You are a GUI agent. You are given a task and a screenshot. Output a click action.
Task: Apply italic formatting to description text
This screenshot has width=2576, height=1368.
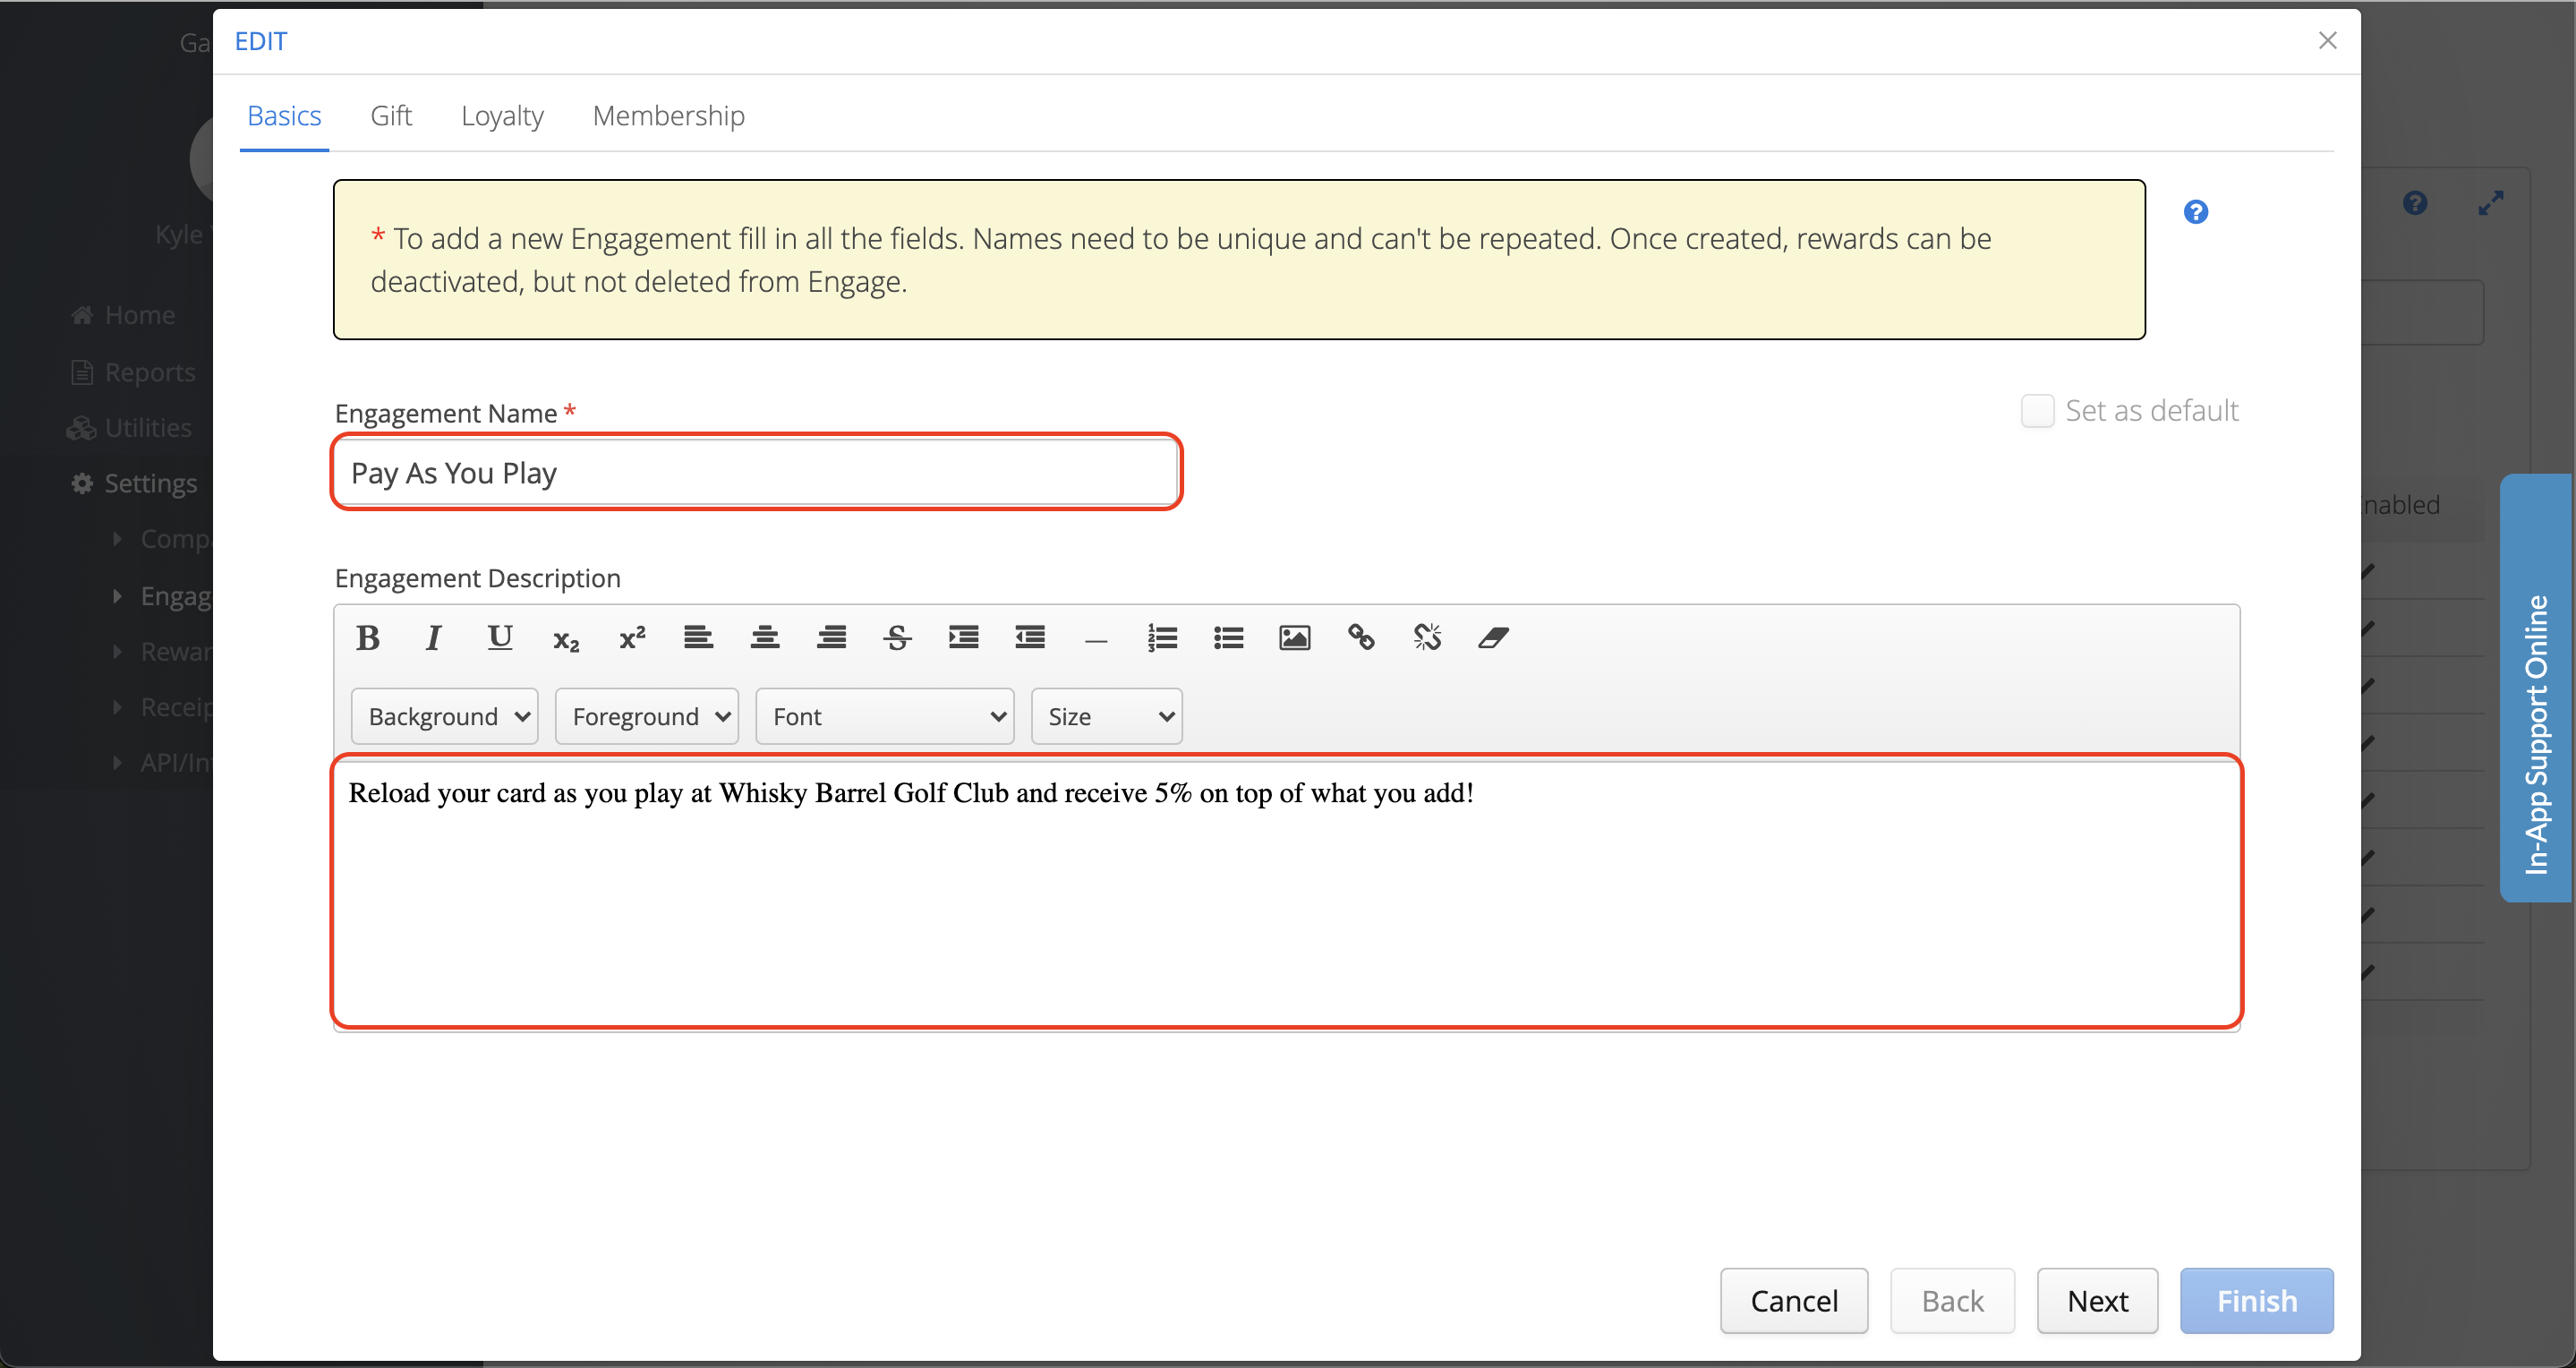tap(433, 637)
